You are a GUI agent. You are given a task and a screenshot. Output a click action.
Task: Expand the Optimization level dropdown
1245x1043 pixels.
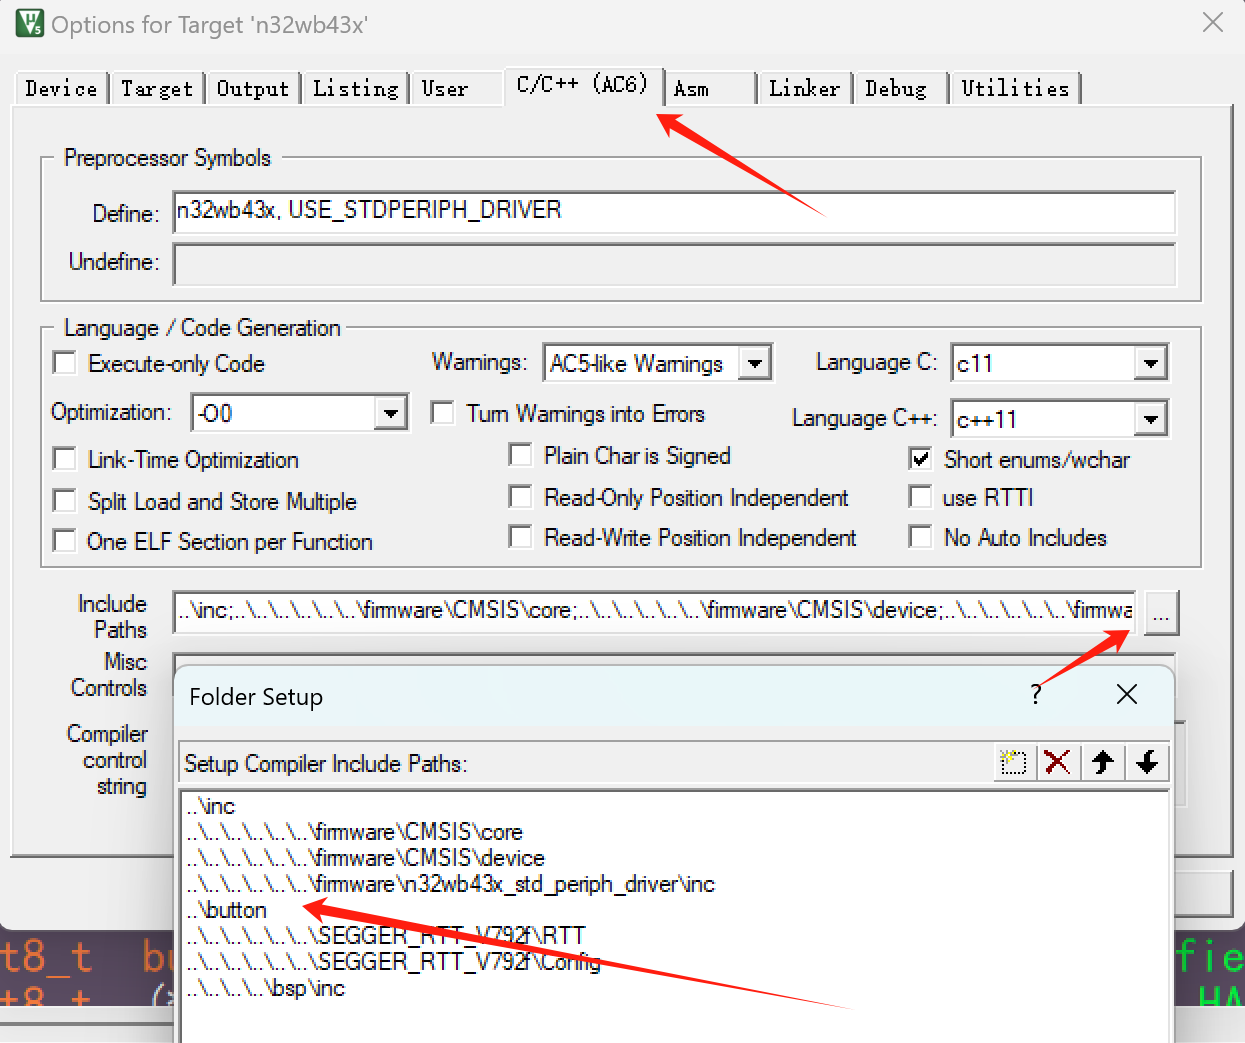click(x=390, y=413)
